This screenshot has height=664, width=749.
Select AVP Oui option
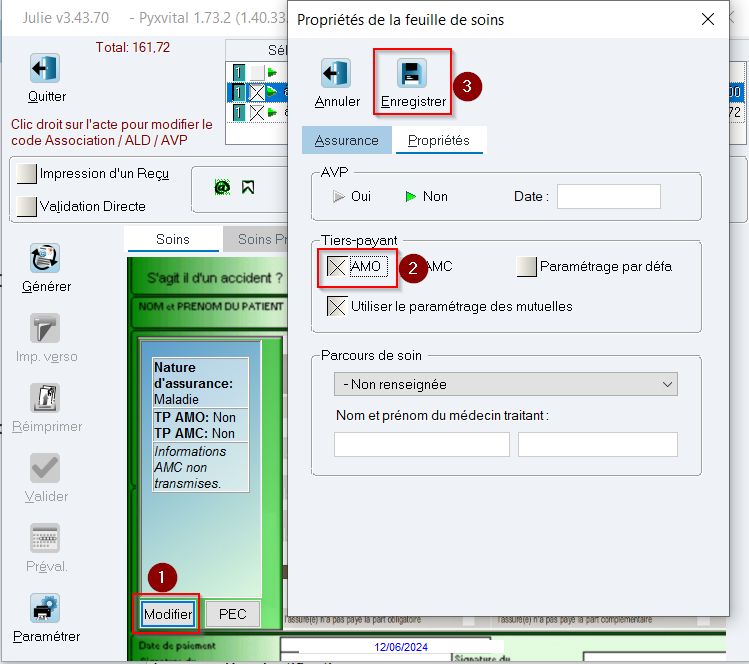pos(339,196)
